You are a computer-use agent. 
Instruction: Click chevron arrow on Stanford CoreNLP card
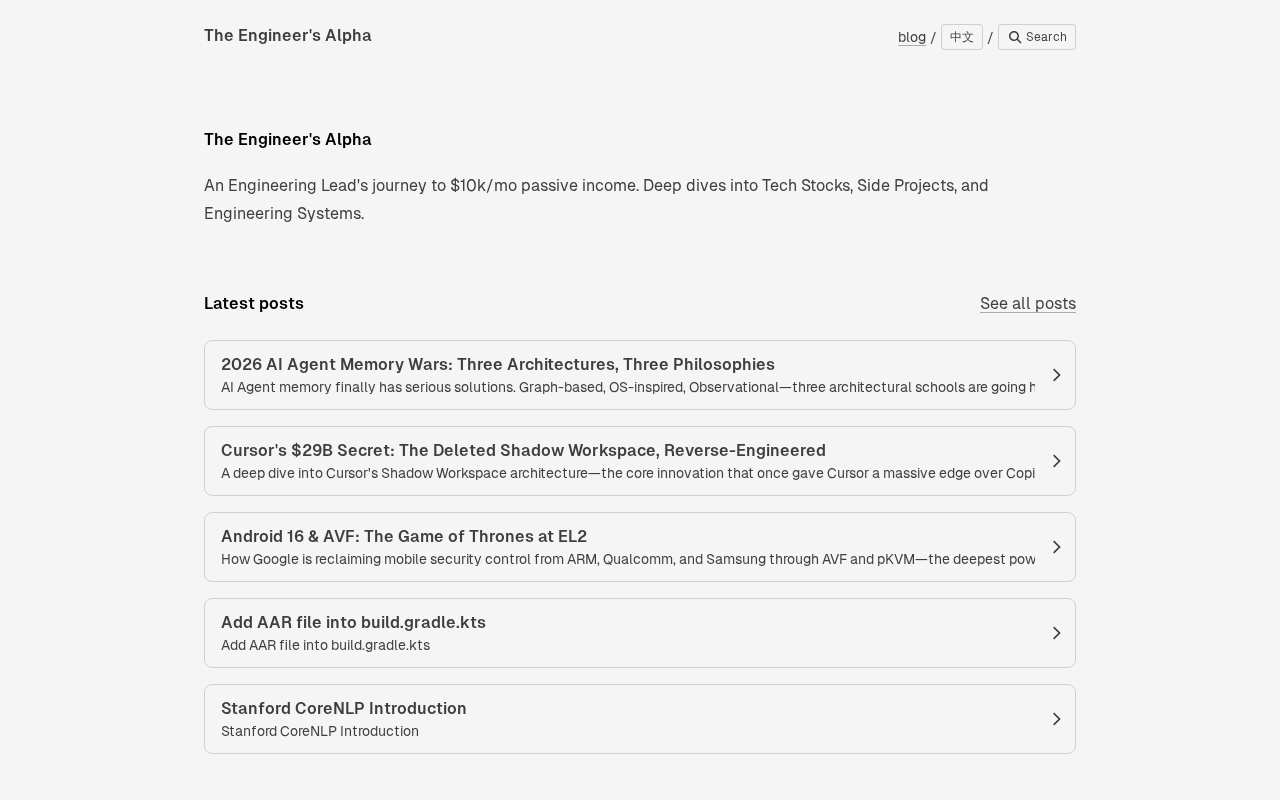click(1056, 719)
